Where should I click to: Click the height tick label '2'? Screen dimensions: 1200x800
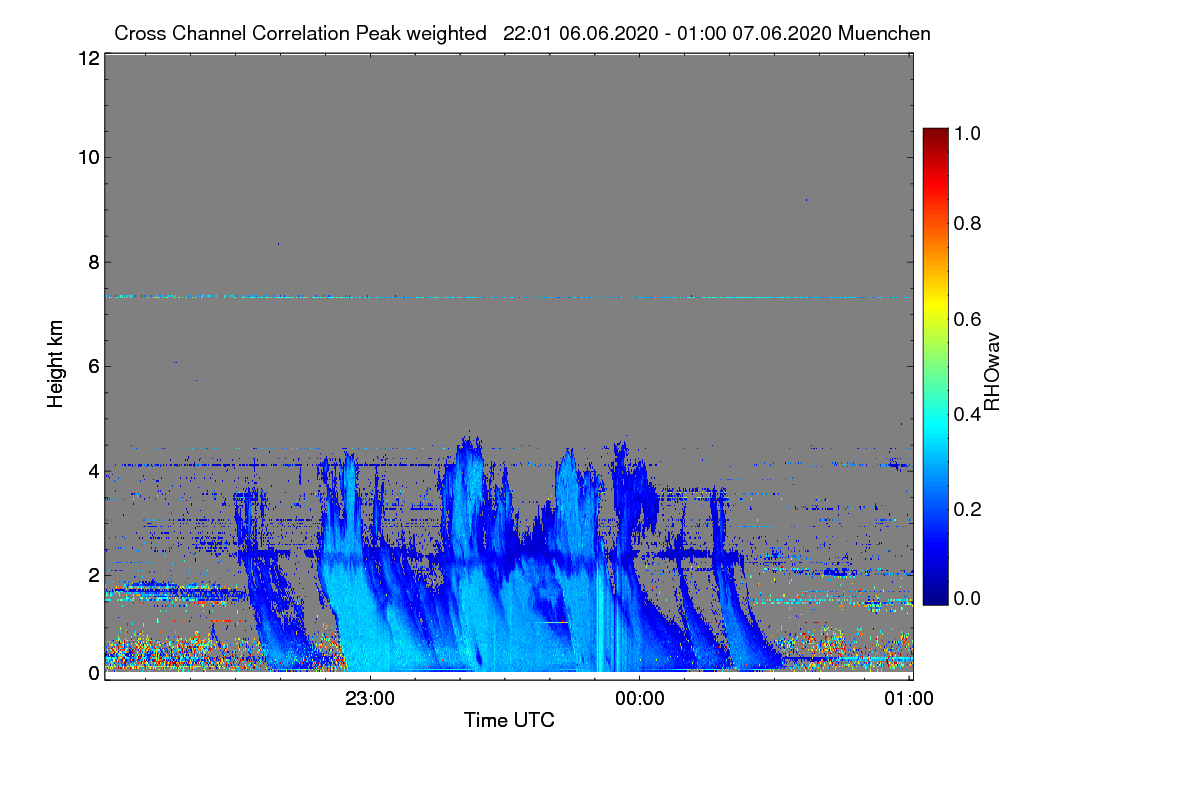[x=93, y=576]
